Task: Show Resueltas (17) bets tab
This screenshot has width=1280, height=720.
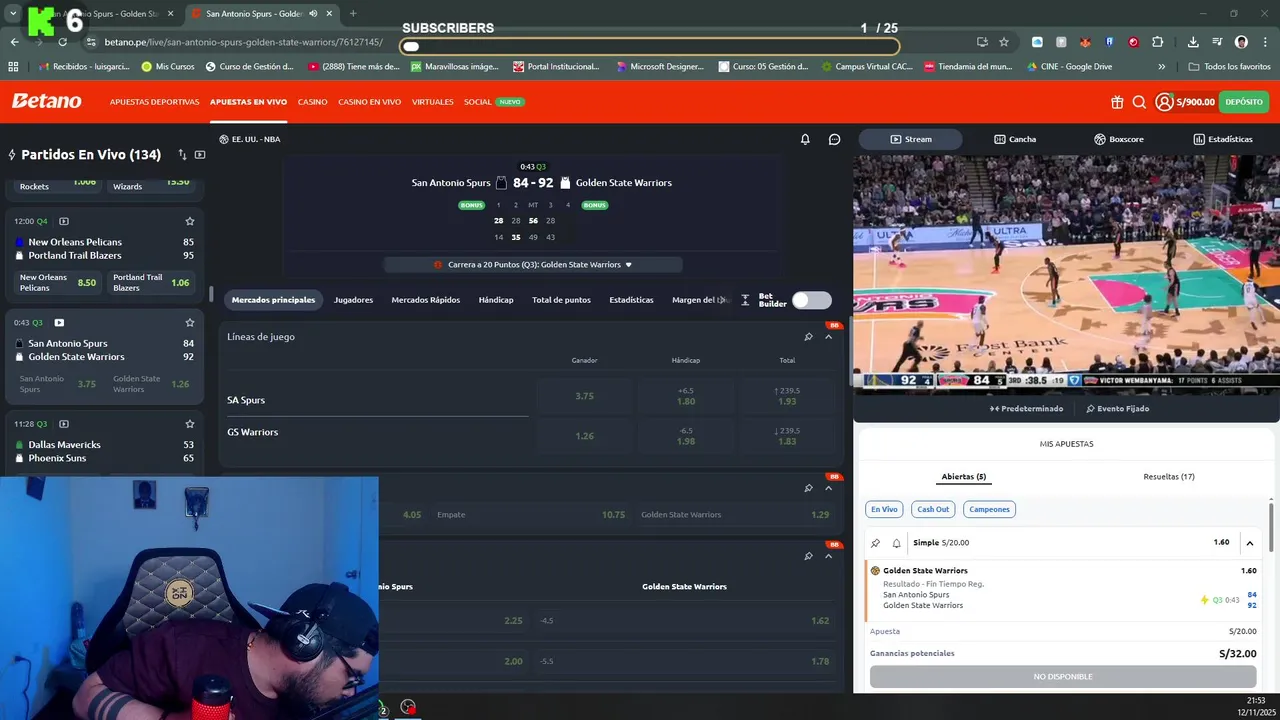Action: [x=1169, y=477]
